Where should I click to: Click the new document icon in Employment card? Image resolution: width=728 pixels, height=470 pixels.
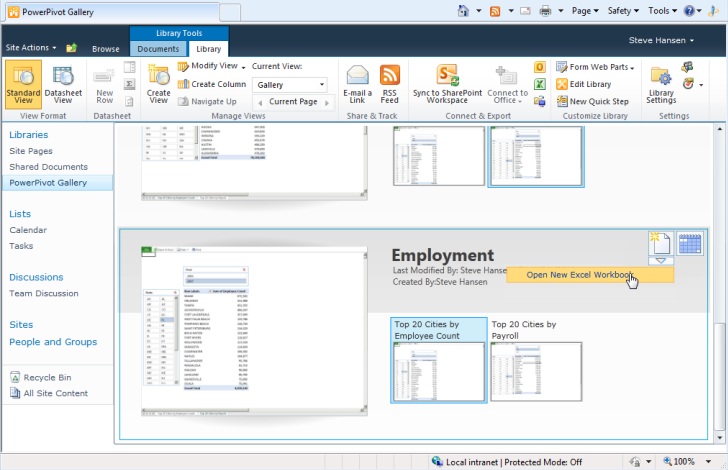(660, 243)
